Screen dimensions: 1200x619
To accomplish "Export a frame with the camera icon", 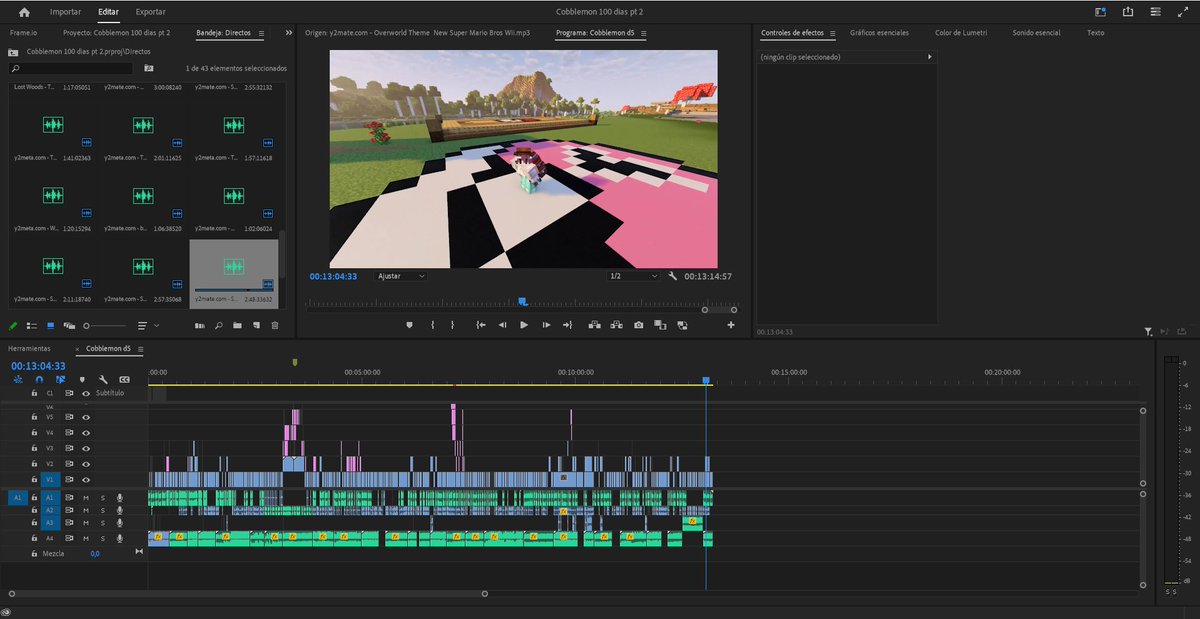I will pyautogui.click(x=639, y=325).
